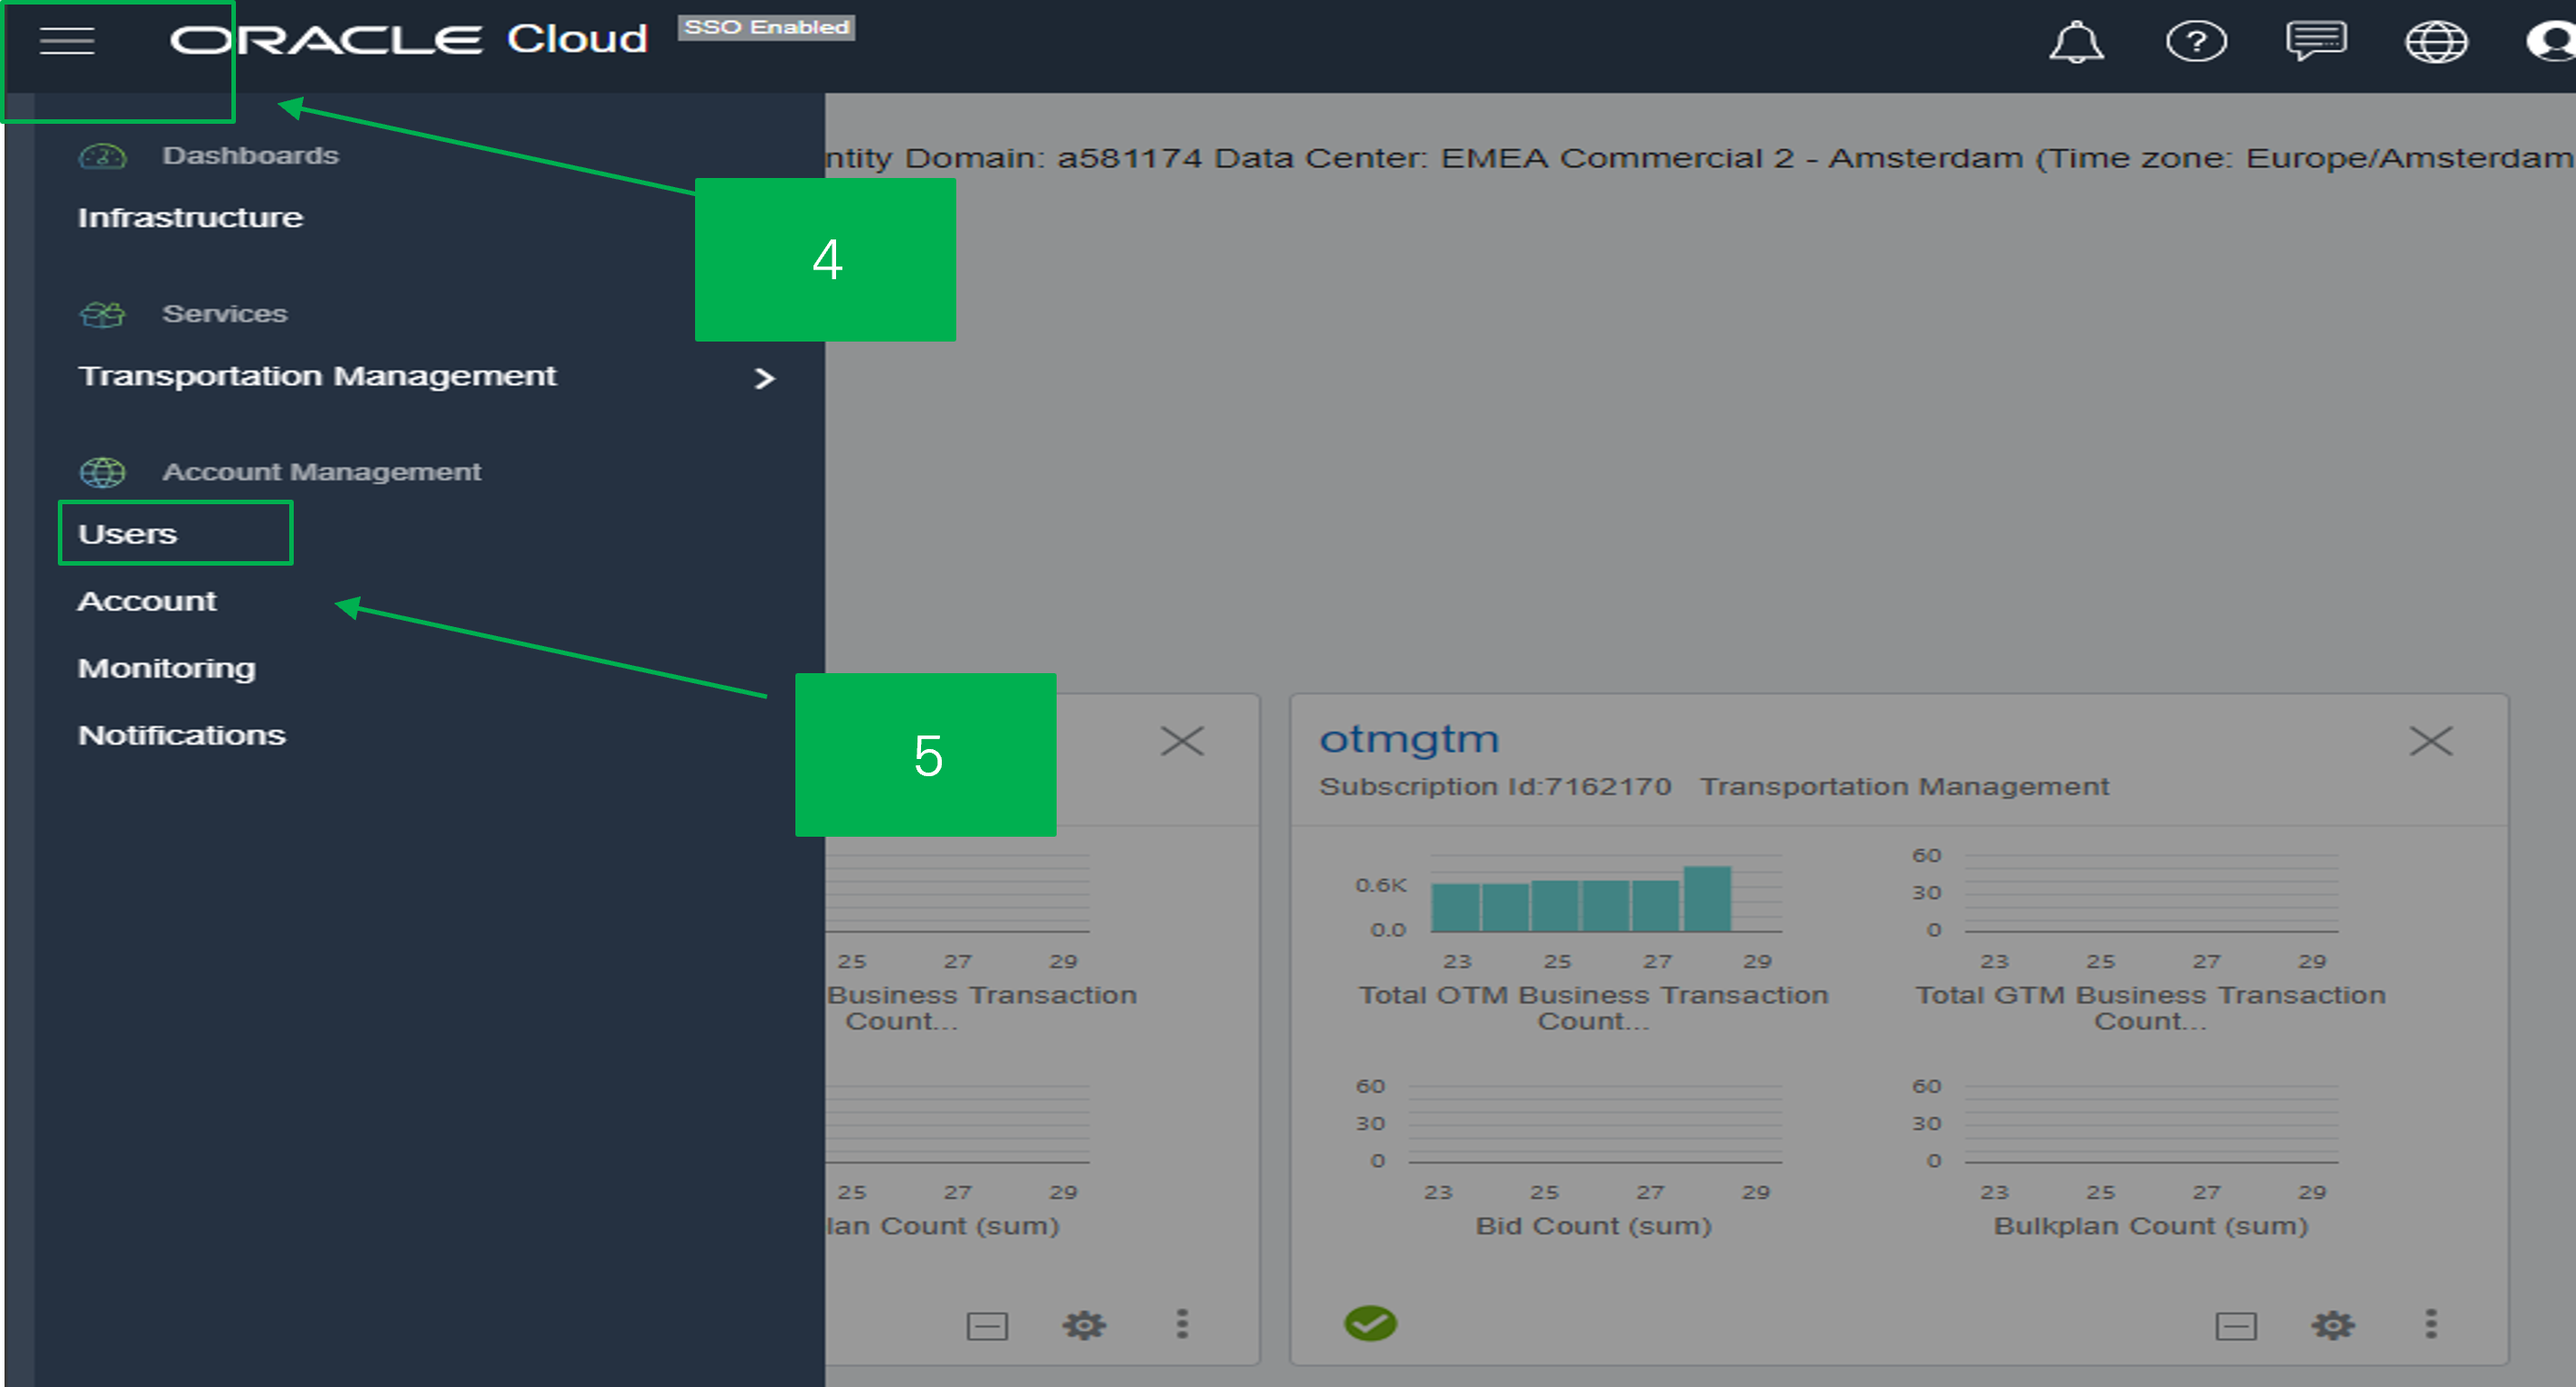The height and width of the screenshot is (1387, 2576).
Task: Click the Account Management globe icon
Action: [103, 472]
